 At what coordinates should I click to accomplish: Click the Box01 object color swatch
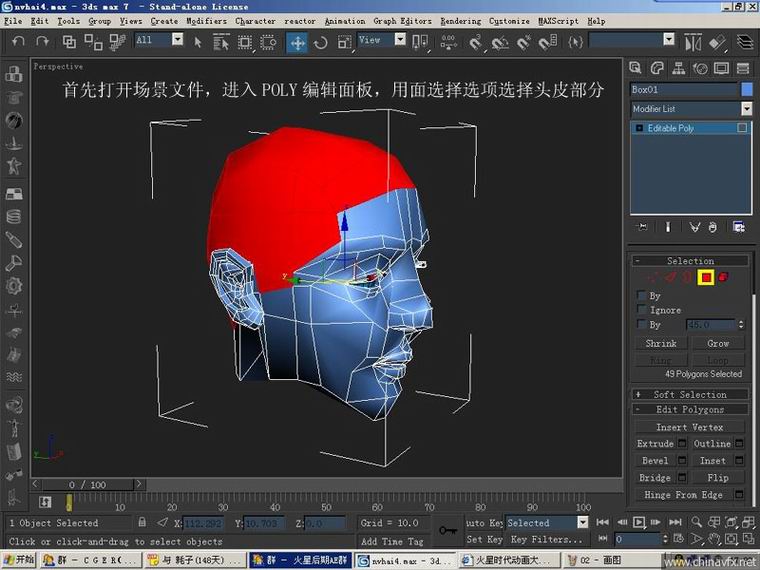[747, 89]
